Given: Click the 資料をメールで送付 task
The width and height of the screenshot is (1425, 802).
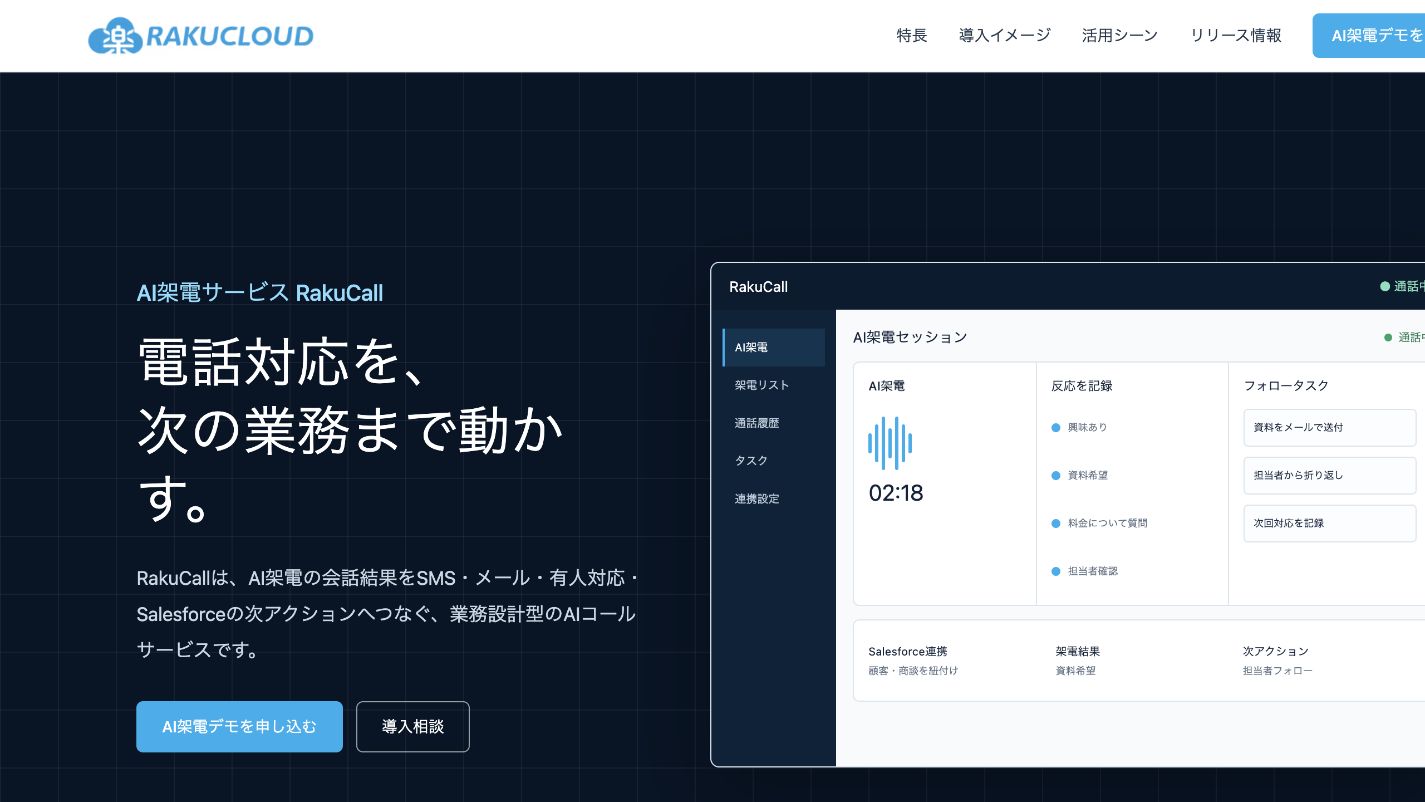Looking at the screenshot, I should click(1330, 428).
